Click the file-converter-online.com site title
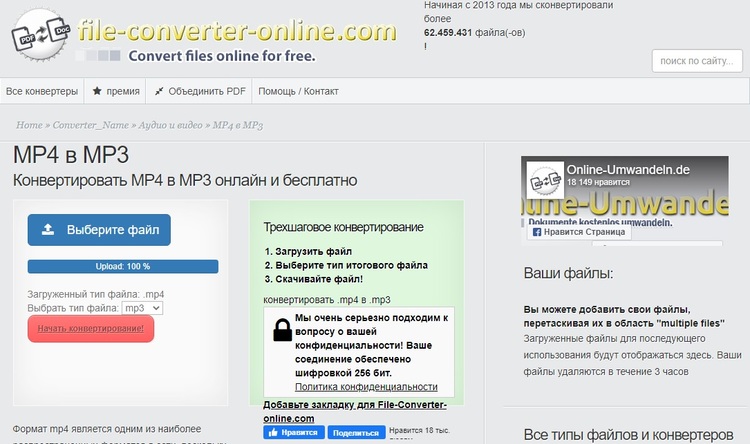Viewport: 750px width, 444px height. click(237, 31)
